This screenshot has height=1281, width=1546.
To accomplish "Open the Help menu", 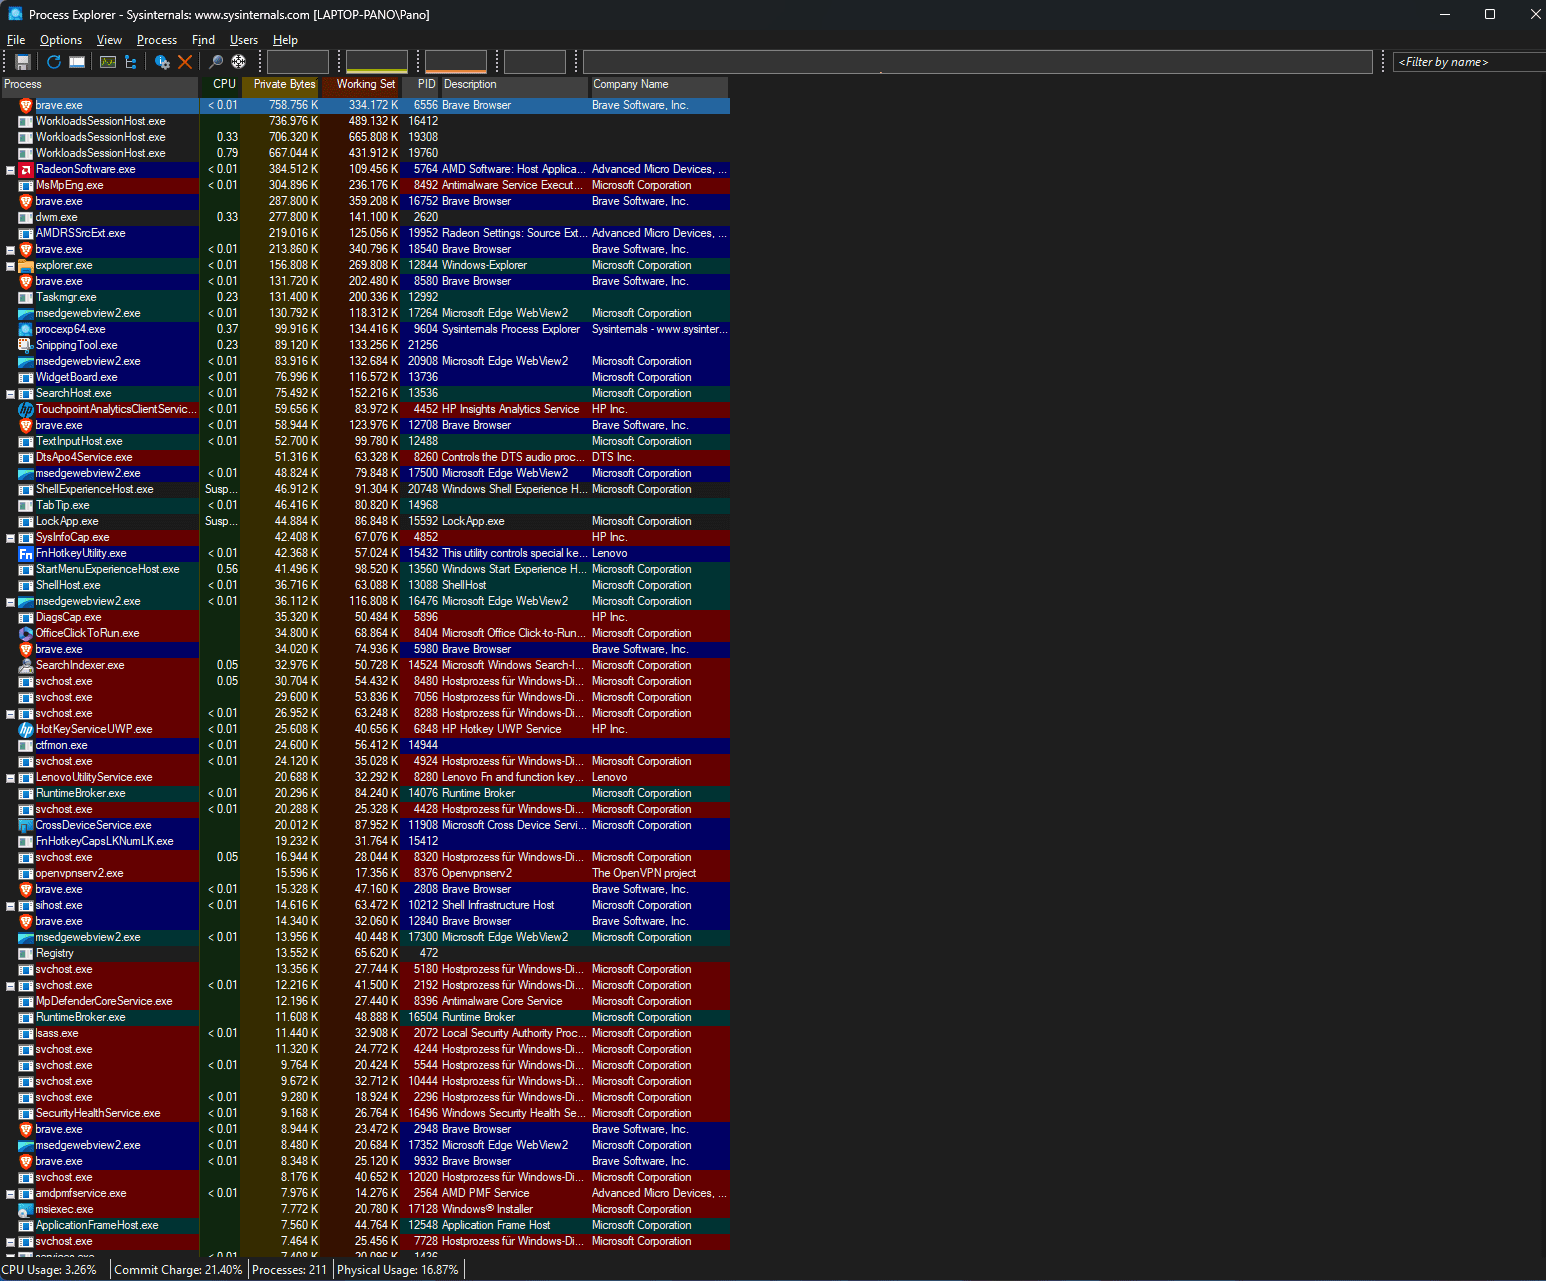I will pyautogui.click(x=286, y=40).
